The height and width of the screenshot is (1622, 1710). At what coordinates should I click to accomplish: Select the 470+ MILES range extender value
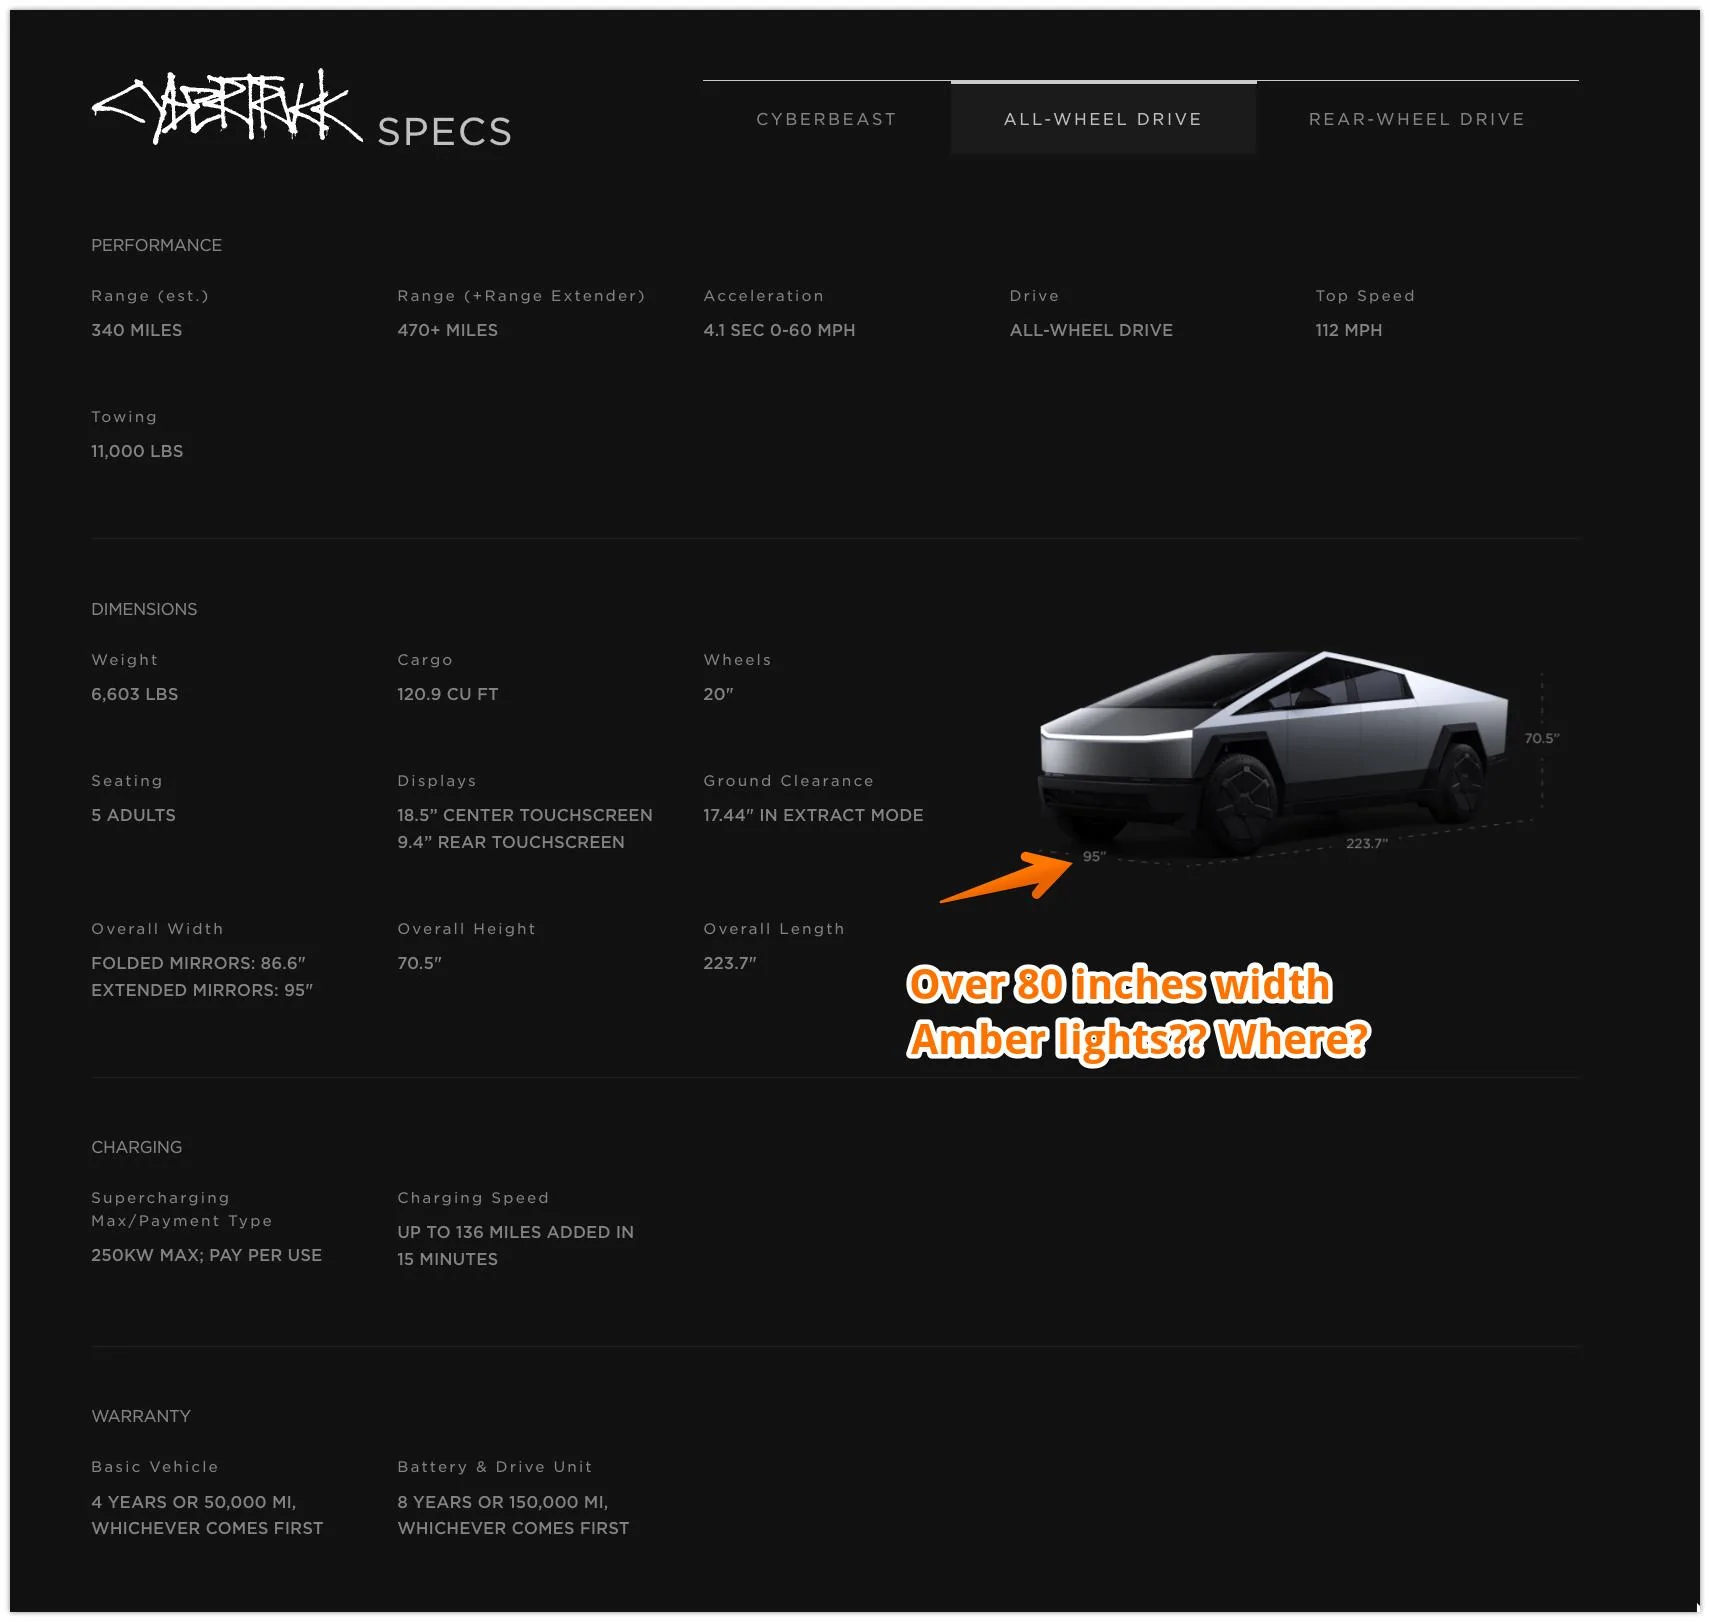click(x=447, y=330)
